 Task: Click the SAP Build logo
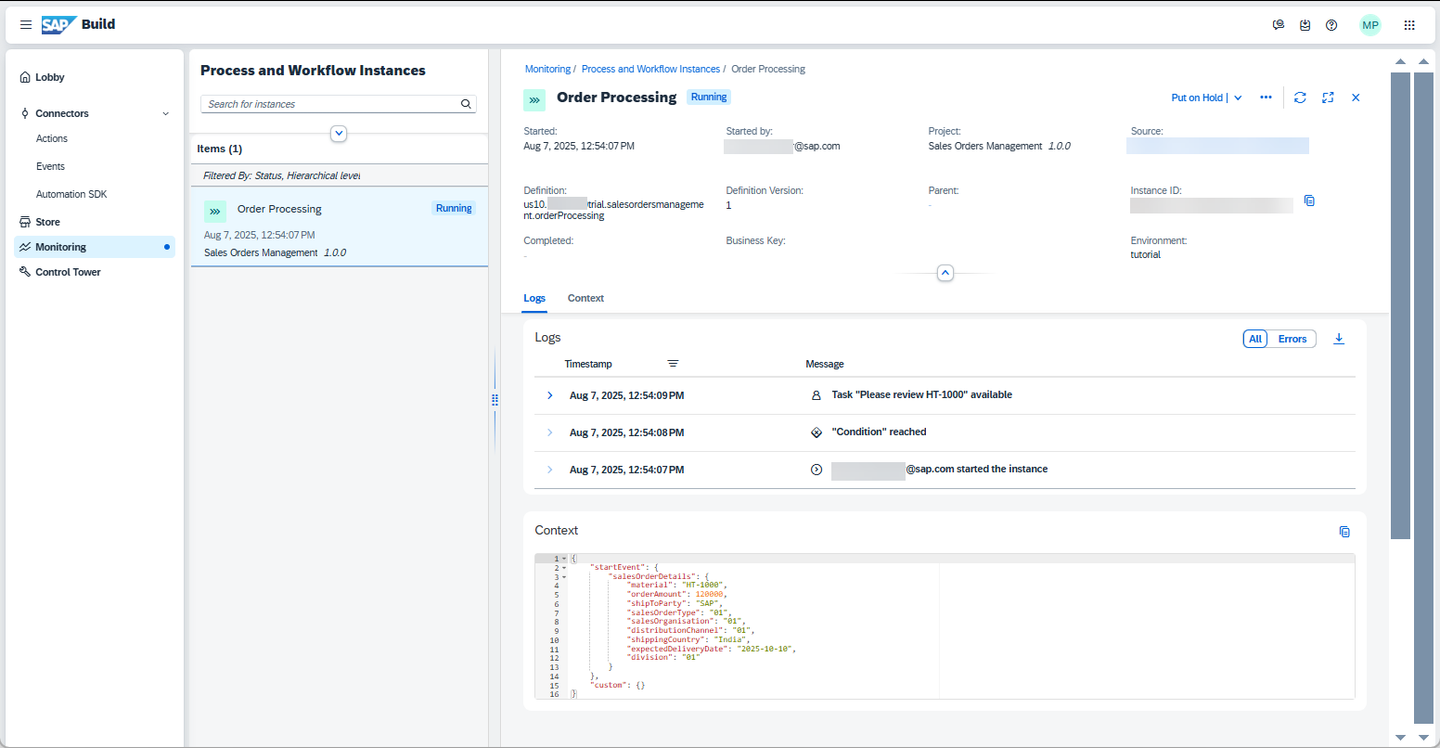78,25
